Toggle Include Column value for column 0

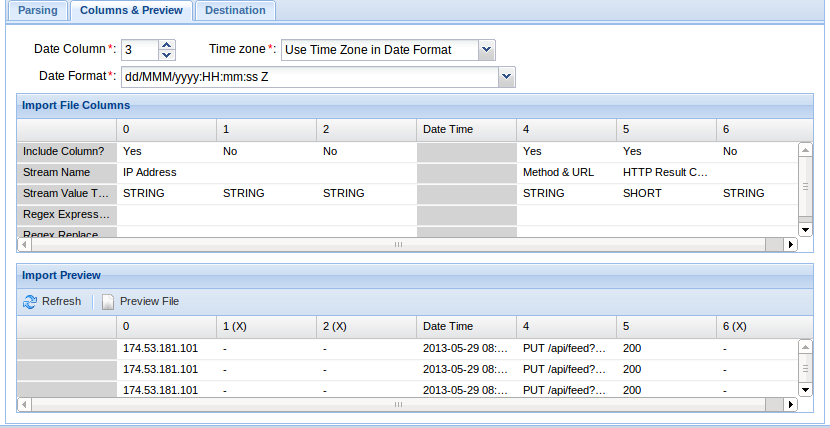(x=165, y=151)
